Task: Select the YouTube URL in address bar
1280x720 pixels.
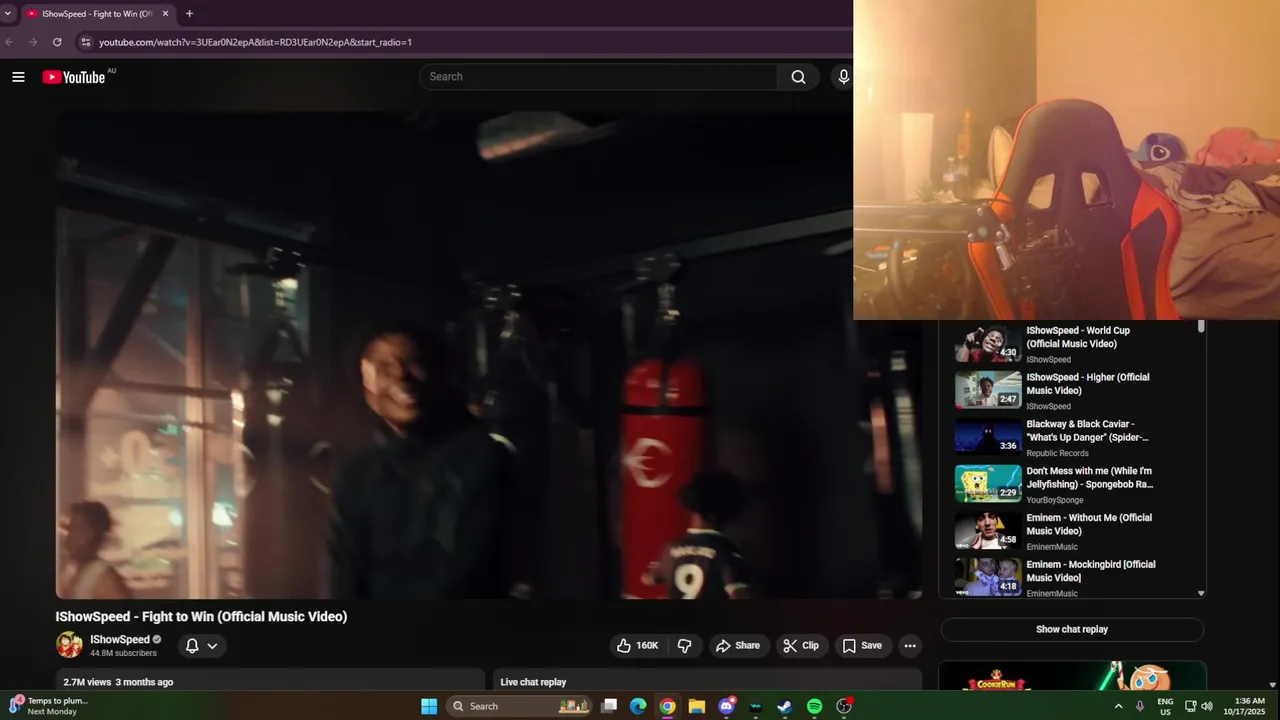Action: [255, 42]
